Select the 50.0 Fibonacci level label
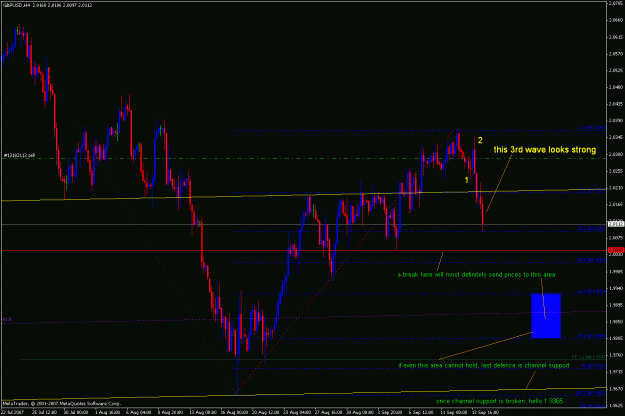The width and height of the screenshot is (625, 416). tap(592, 260)
